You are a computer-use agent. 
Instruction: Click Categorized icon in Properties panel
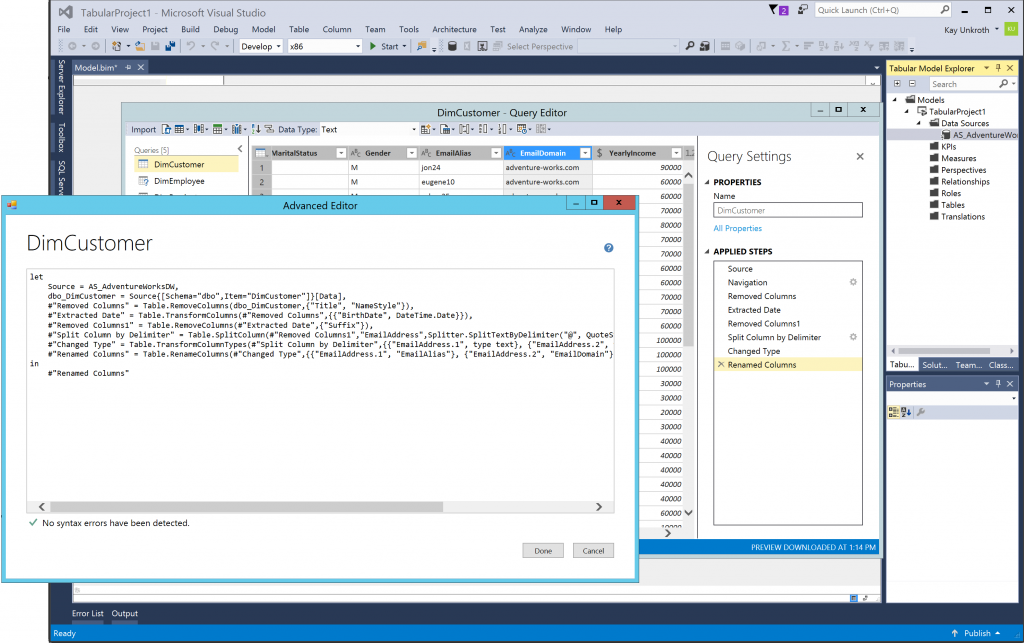click(894, 412)
